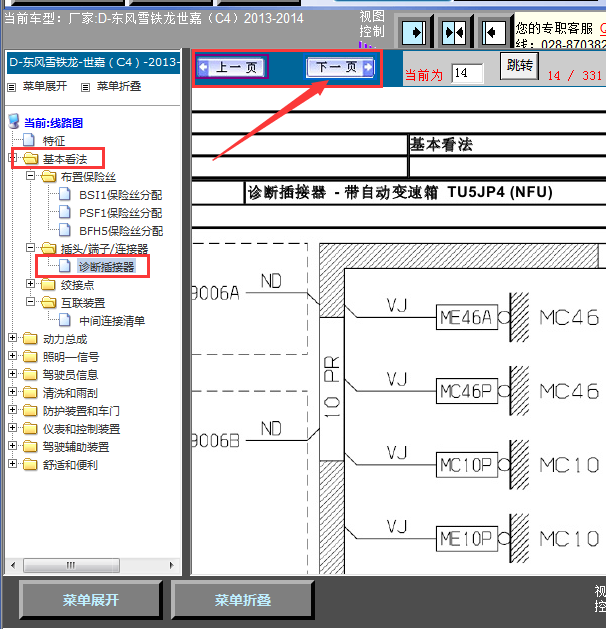Click the 防护装置和车门 folder icon
The height and width of the screenshot is (629, 606).
pyautogui.click(x=30, y=410)
